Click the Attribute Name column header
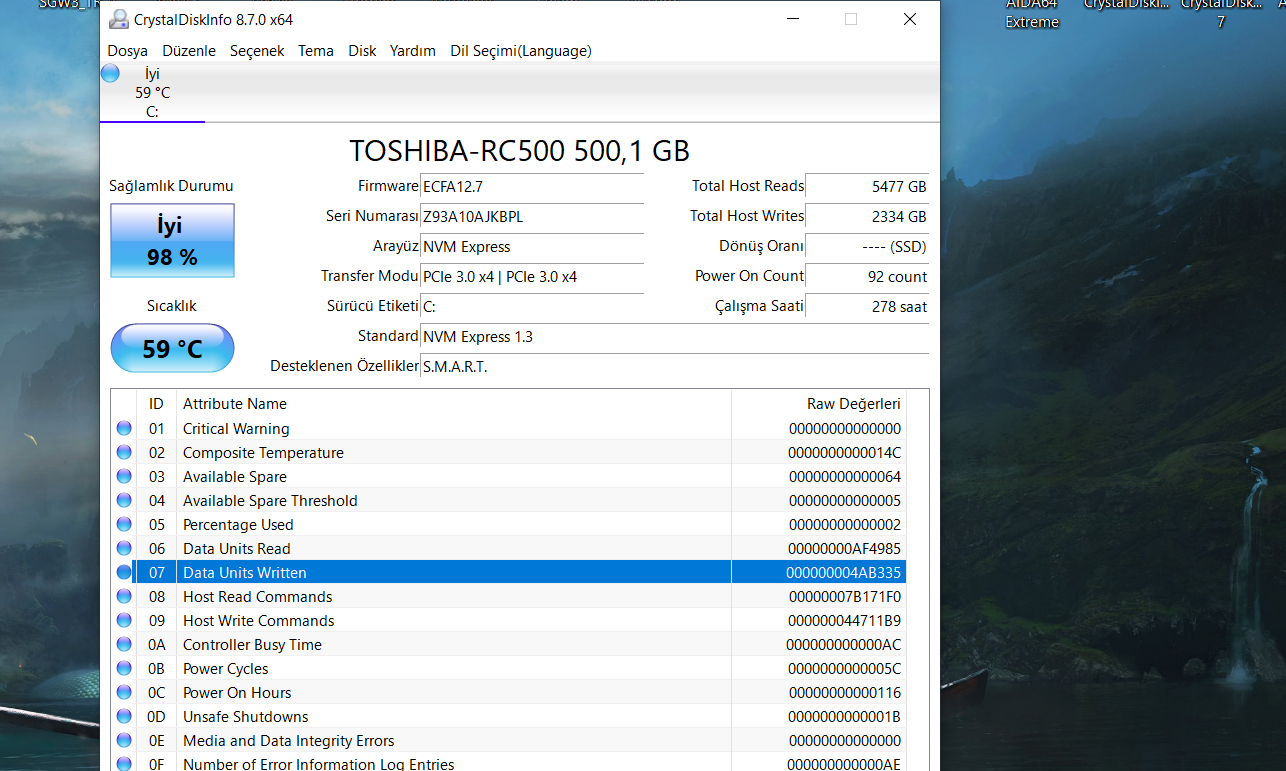This screenshot has width=1286, height=771. pos(235,404)
